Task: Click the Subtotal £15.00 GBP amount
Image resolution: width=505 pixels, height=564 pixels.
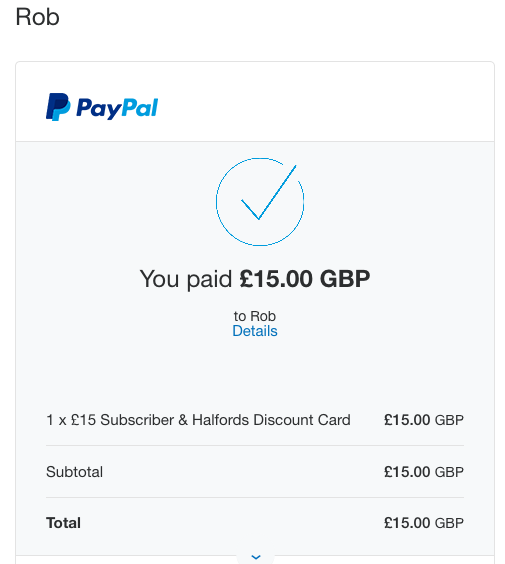Action: 424,472
